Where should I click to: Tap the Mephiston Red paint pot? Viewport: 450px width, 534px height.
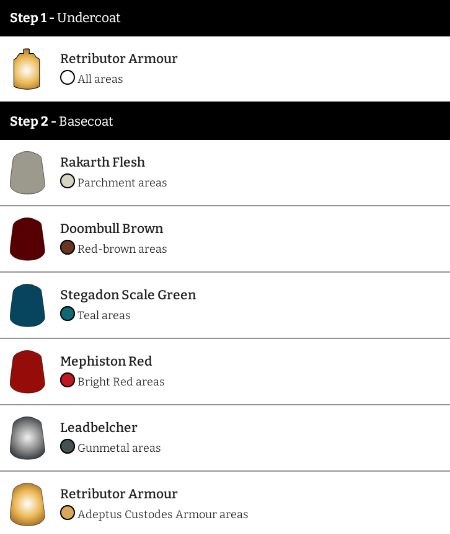tap(27, 371)
